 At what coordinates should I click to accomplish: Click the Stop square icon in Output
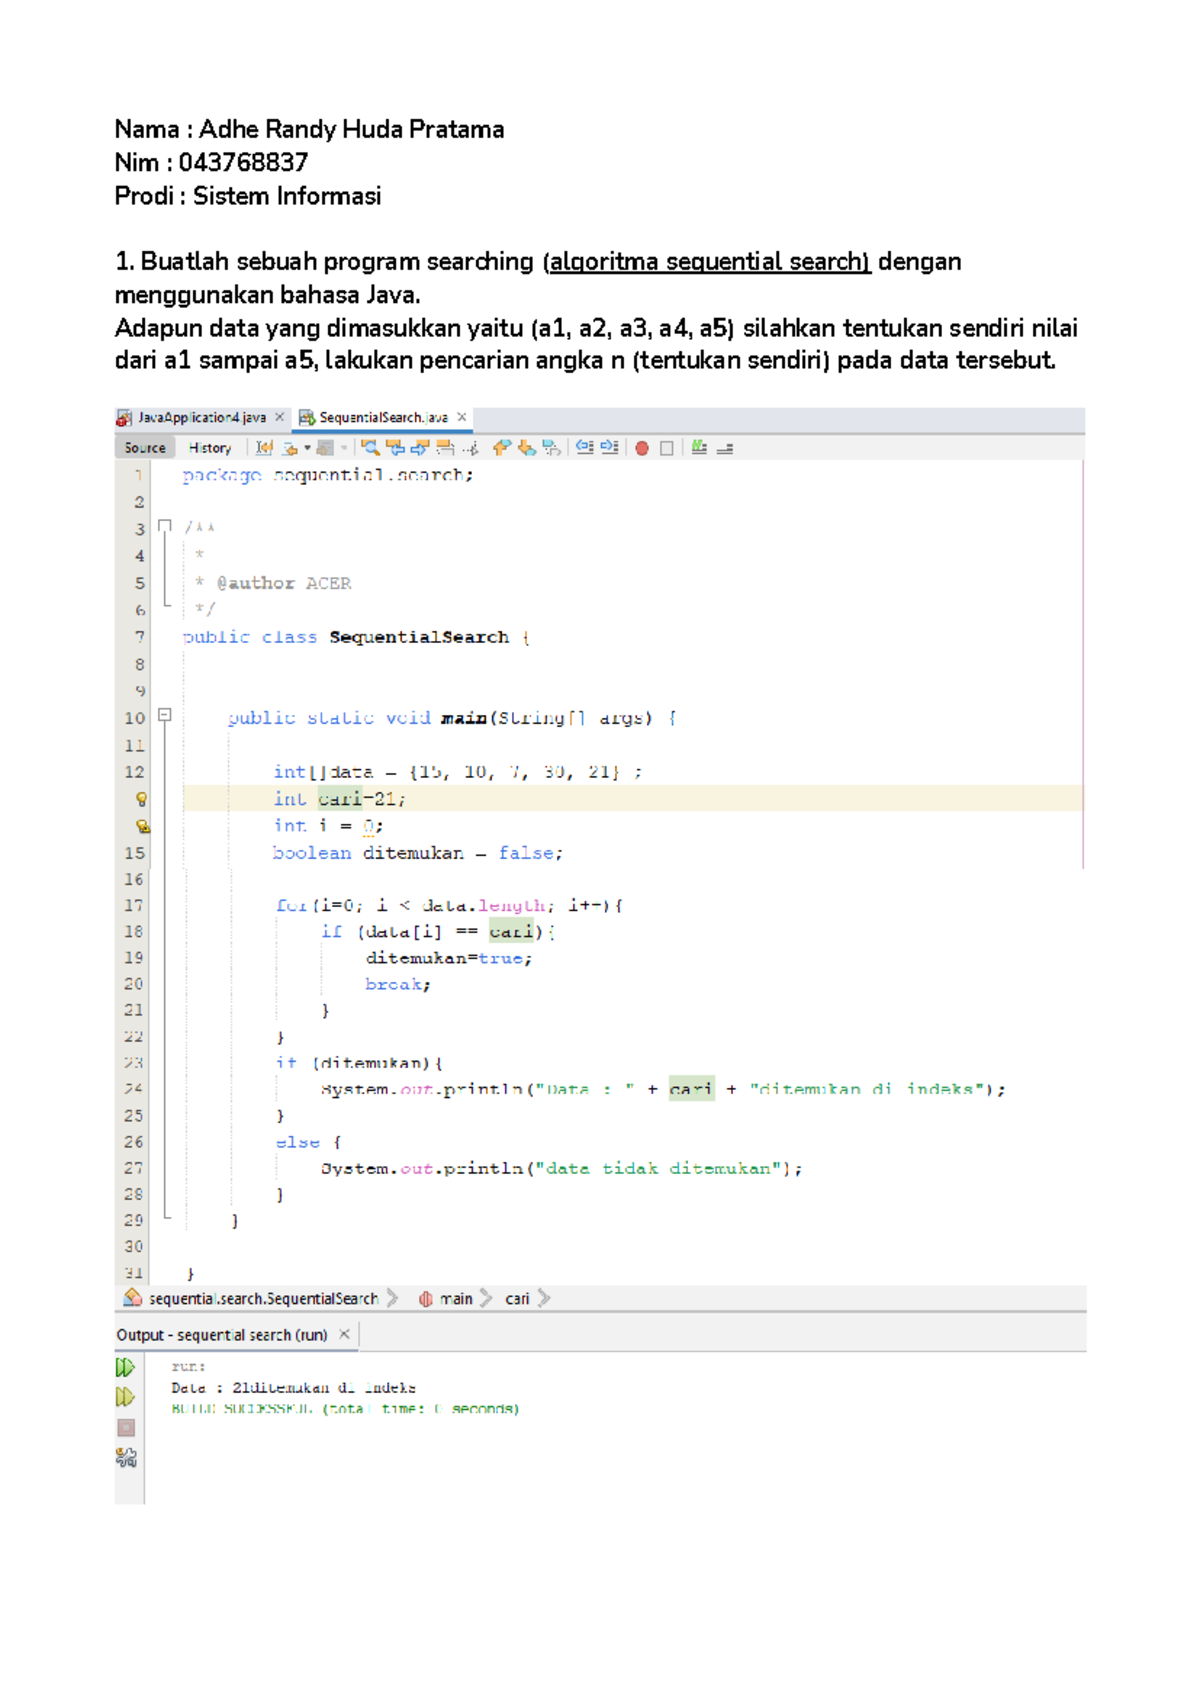126,1428
